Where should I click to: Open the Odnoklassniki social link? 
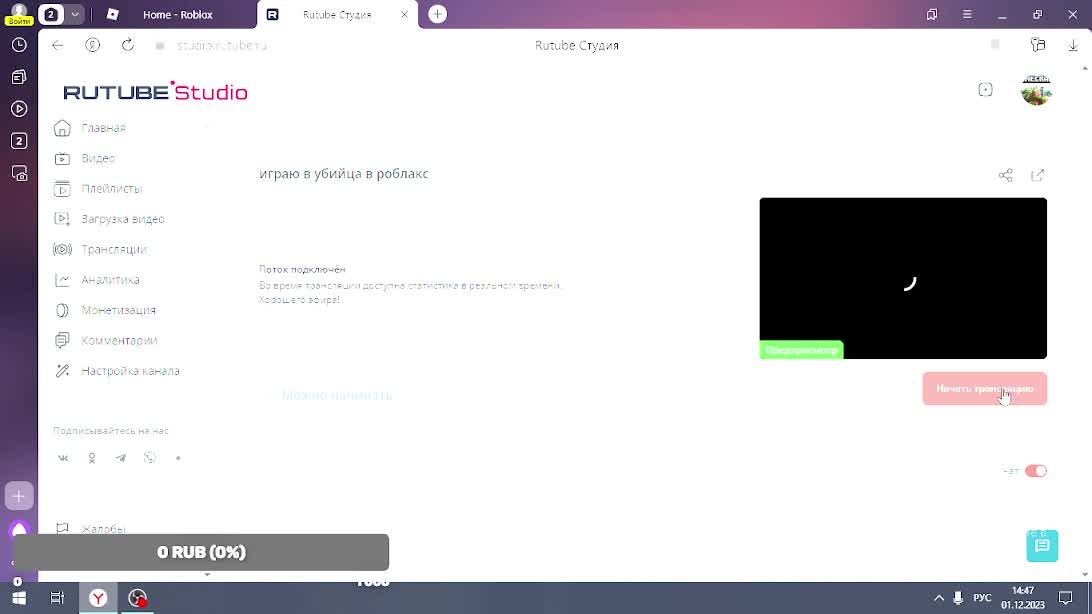(x=92, y=458)
